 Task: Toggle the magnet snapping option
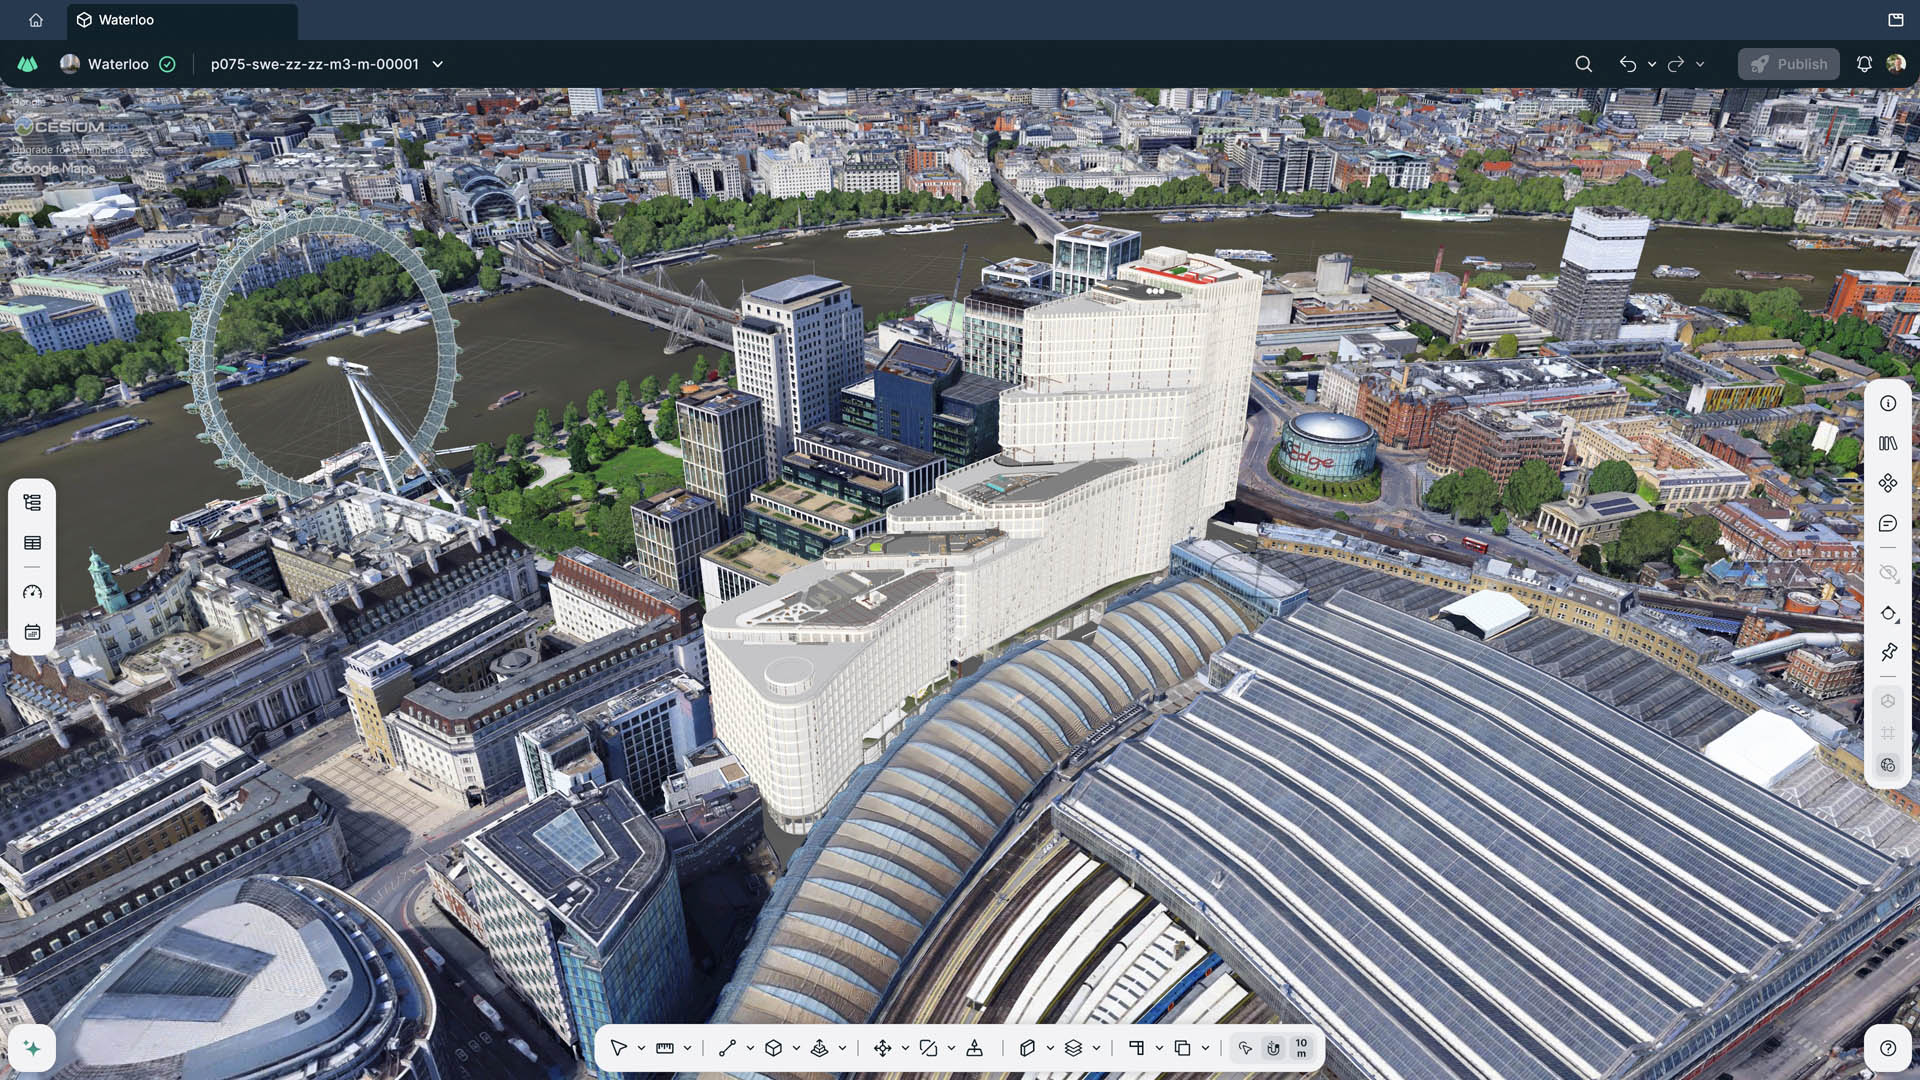point(1273,1048)
